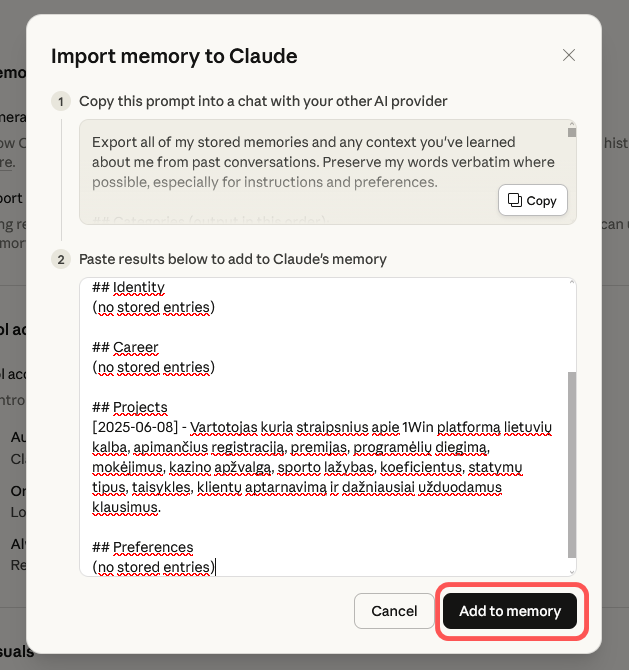Click the step 1 number badge

tap(62, 101)
